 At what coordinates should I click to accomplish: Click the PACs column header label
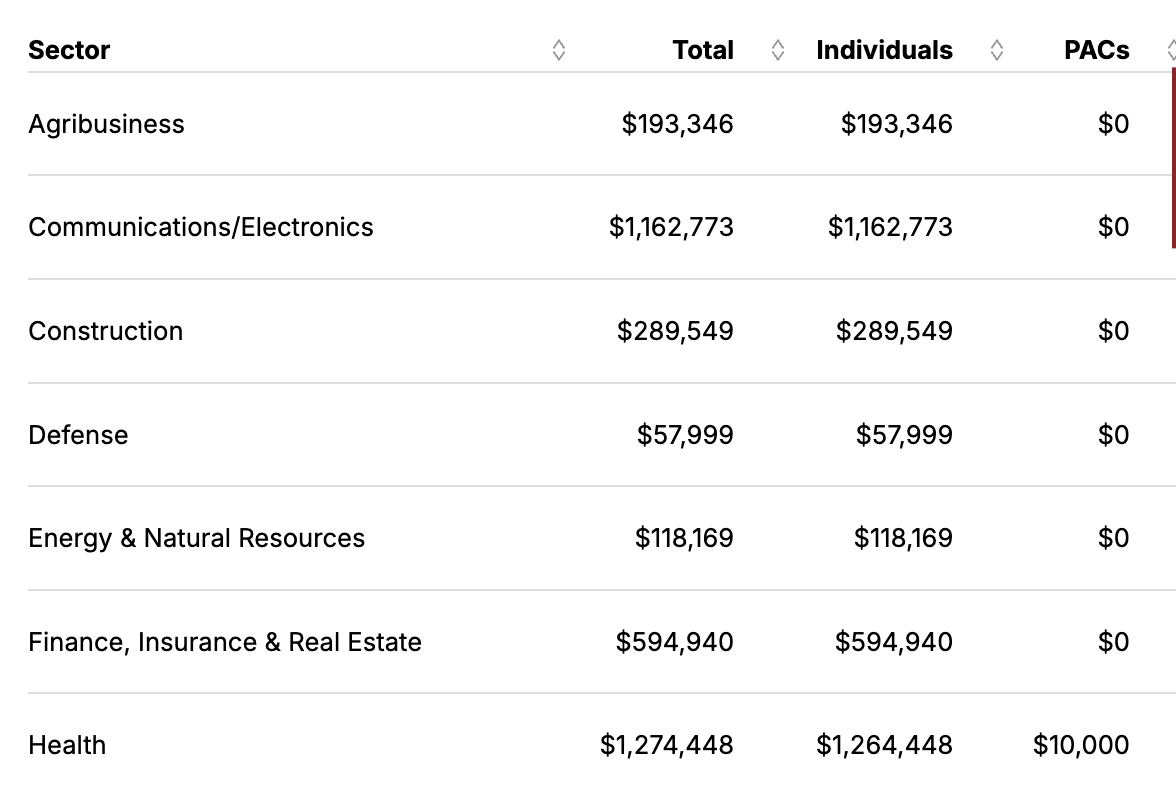[1096, 50]
